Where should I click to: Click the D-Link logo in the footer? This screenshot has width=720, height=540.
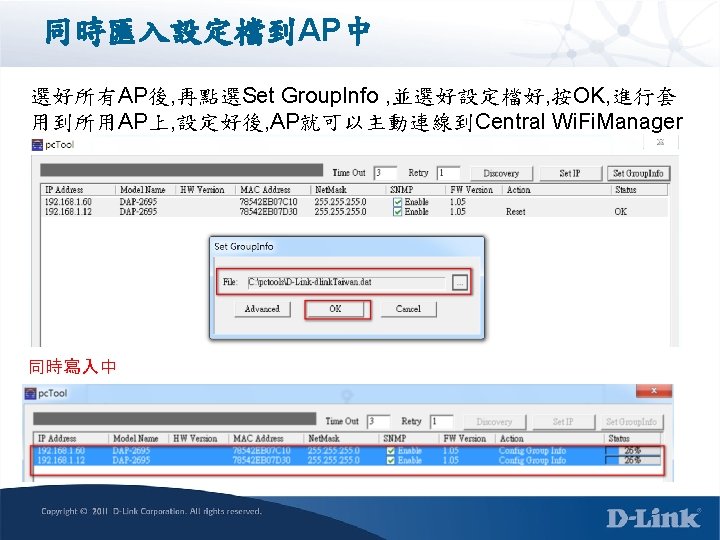click(x=654, y=518)
